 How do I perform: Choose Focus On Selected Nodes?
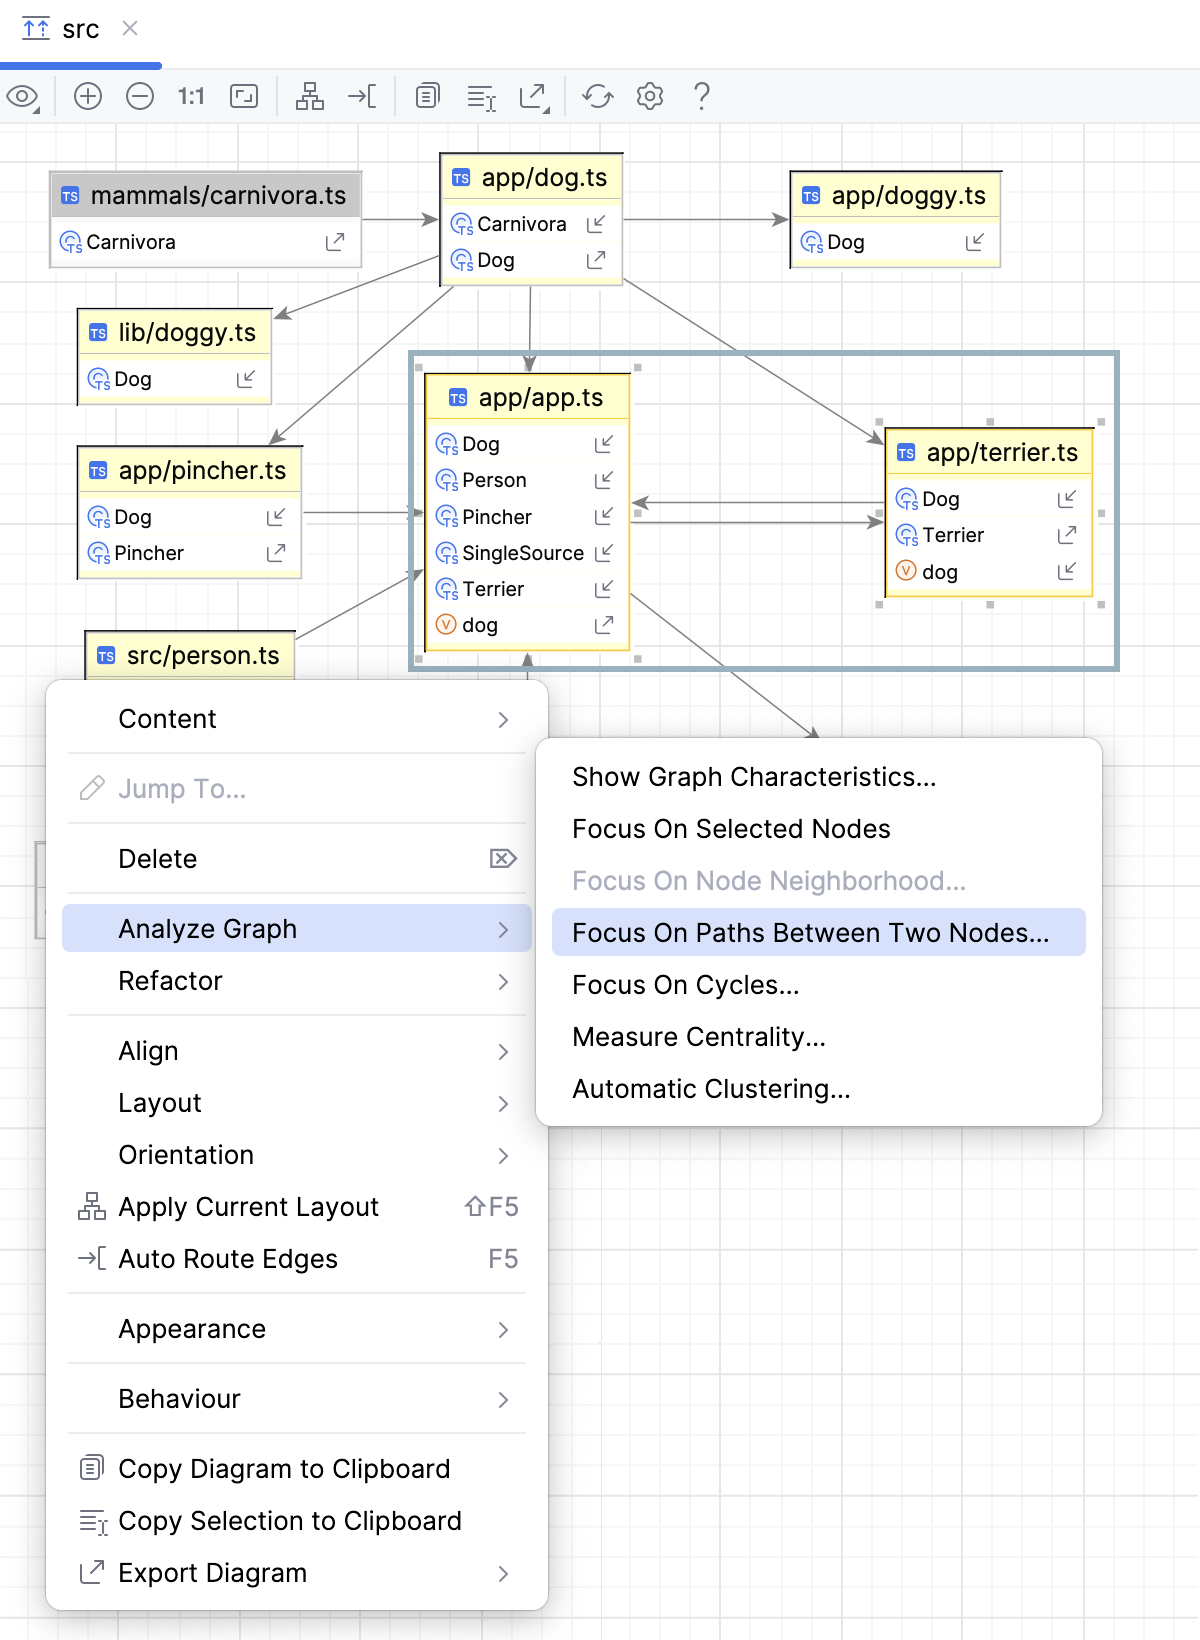[819, 829]
